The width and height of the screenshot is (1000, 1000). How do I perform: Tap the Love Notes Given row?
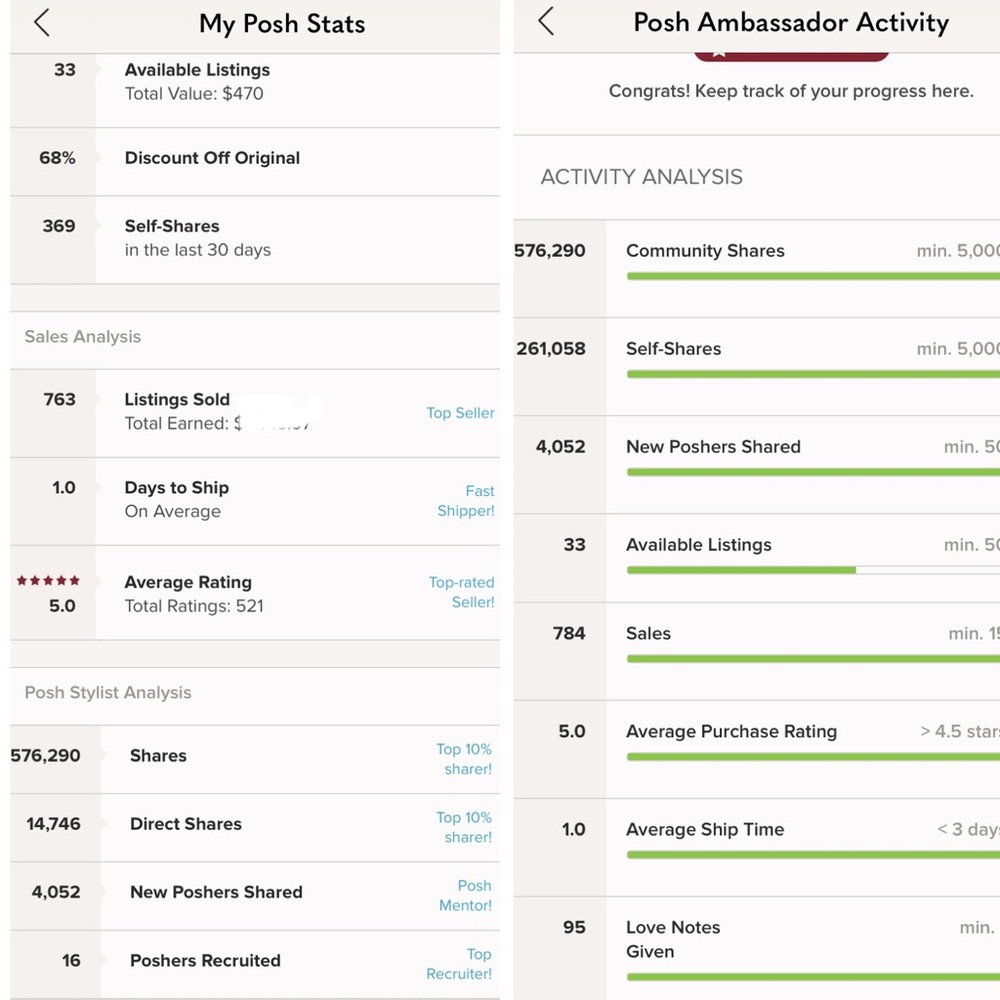tap(757, 948)
